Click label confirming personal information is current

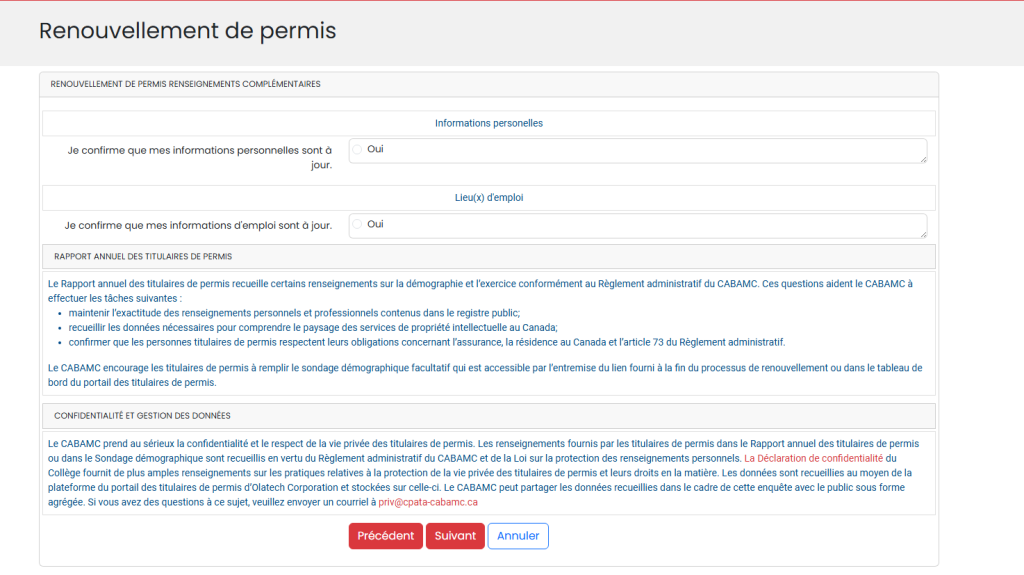[200, 157]
